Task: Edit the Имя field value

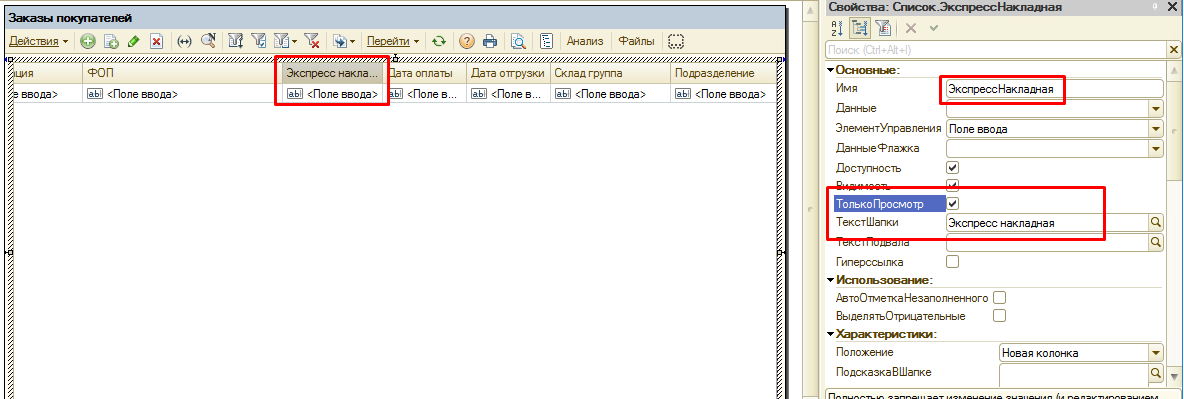Action: [1055, 89]
